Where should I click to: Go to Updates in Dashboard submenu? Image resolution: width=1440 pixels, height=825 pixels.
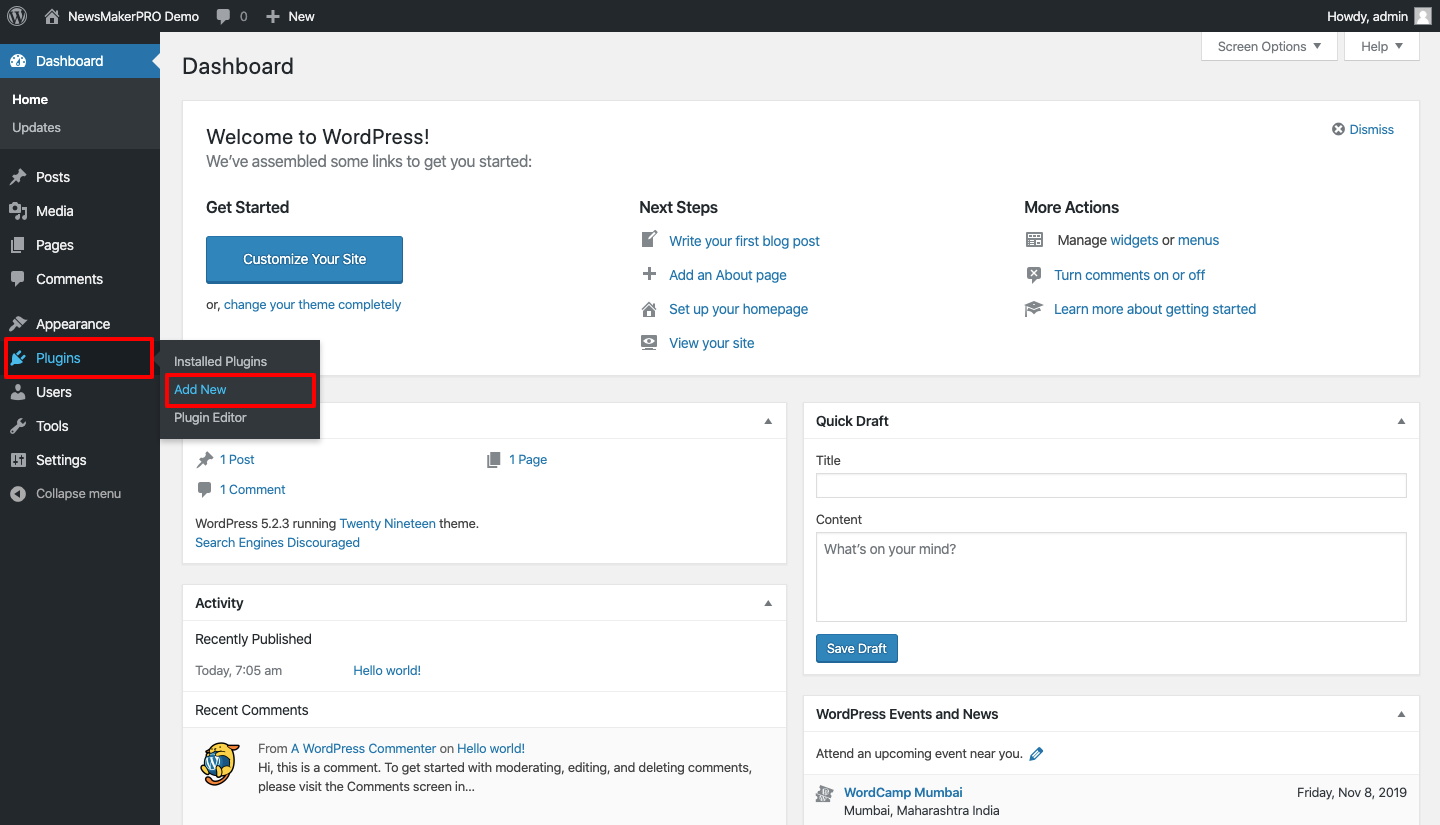coord(36,127)
